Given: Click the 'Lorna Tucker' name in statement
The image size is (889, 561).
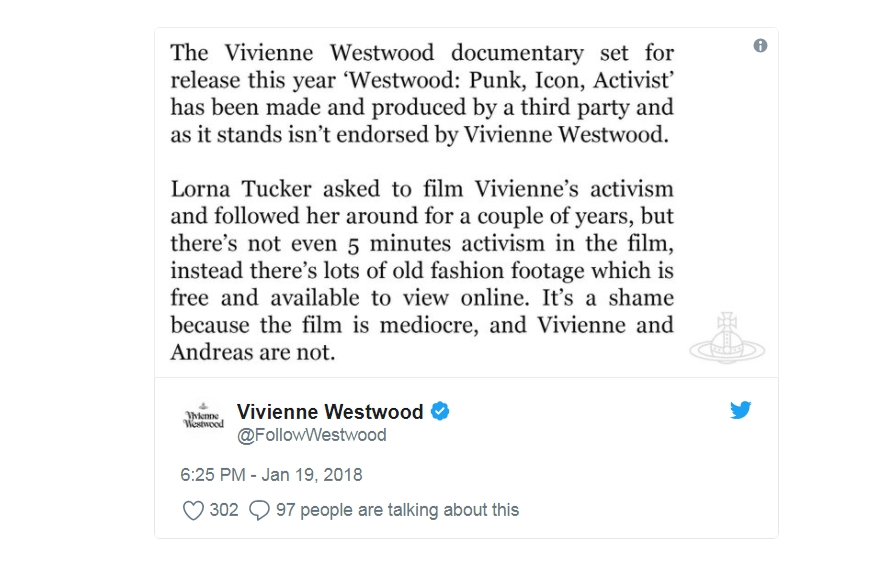Looking at the screenshot, I should (x=242, y=189).
